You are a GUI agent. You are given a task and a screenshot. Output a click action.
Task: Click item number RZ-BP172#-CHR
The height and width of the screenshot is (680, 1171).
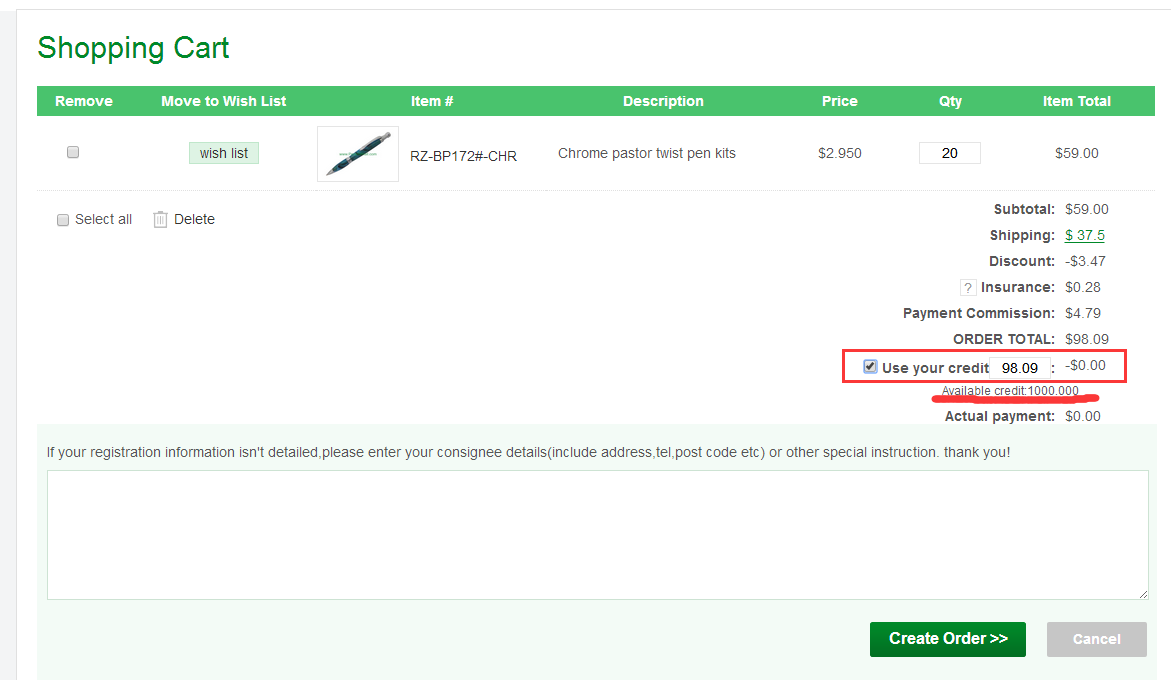coord(463,155)
